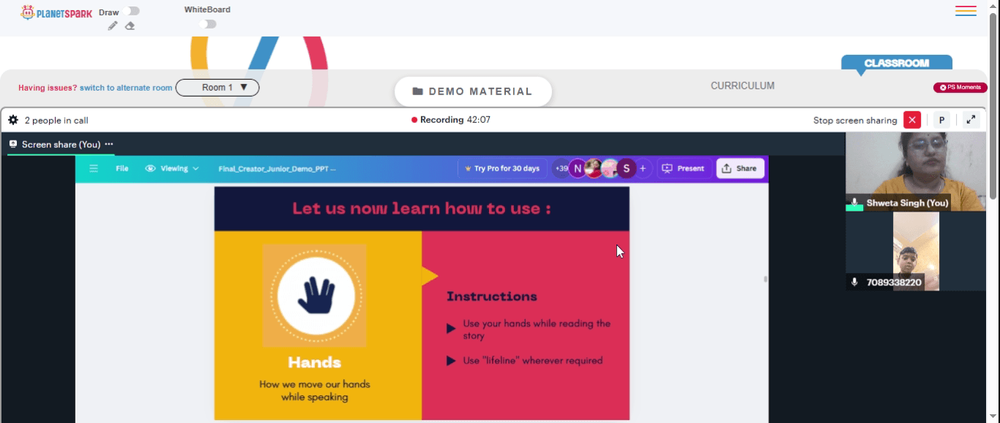Switch to the Curriculum tab

tap(742, 85)
